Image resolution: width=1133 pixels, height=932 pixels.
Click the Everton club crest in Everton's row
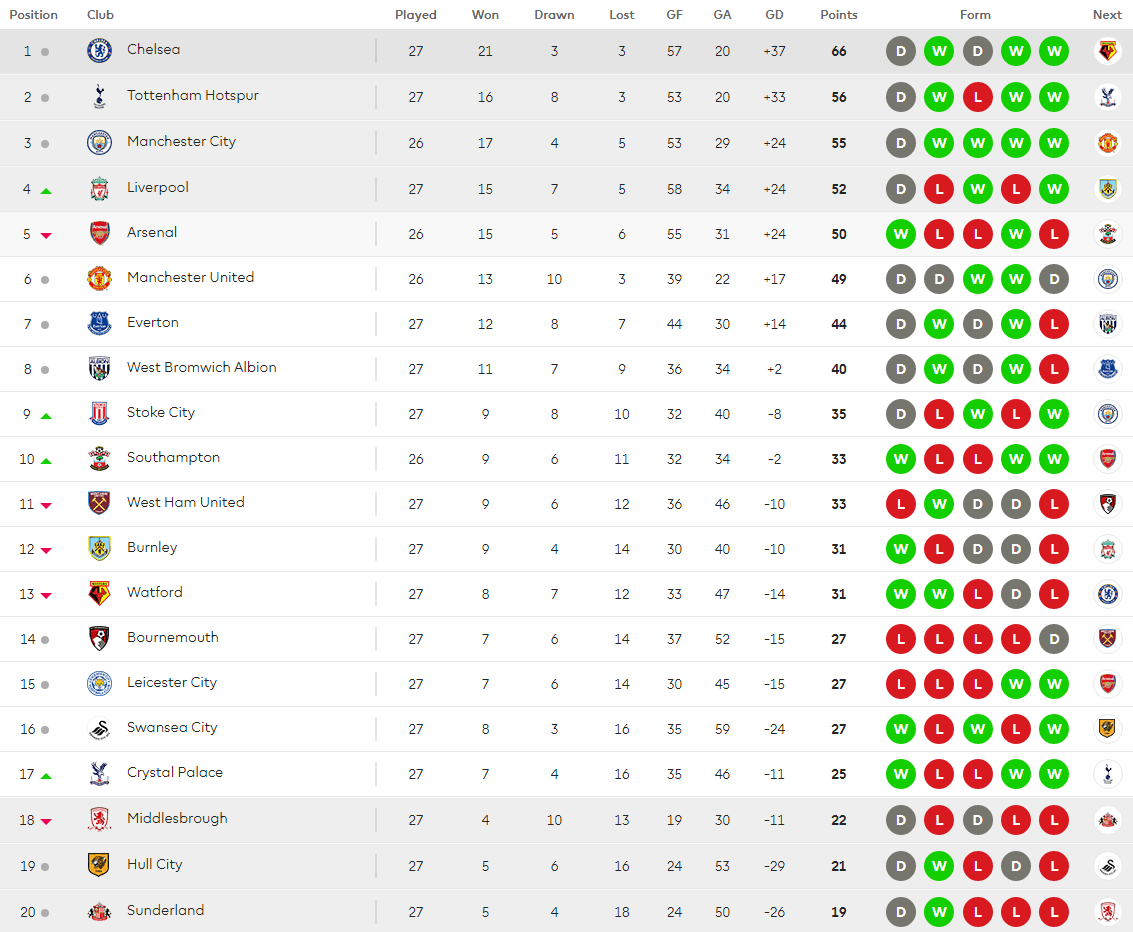99,323
